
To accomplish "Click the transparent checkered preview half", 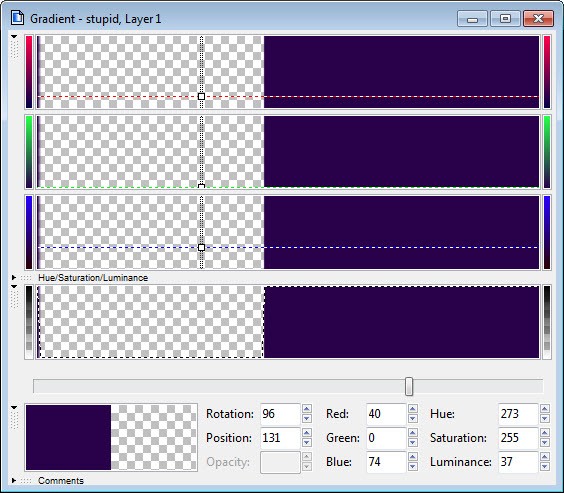I will 154,437.
